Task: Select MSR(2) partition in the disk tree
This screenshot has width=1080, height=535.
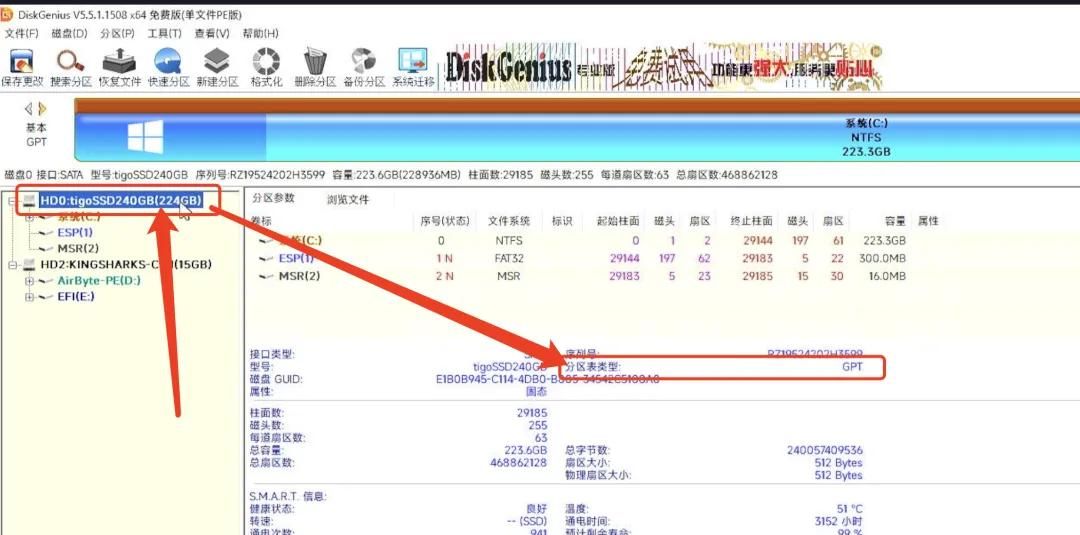Action: click(x=78, y=249)
